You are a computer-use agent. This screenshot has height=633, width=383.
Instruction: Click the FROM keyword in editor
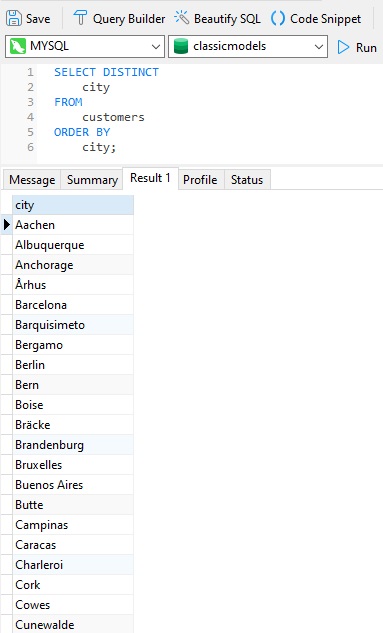[x=68, y=102]
